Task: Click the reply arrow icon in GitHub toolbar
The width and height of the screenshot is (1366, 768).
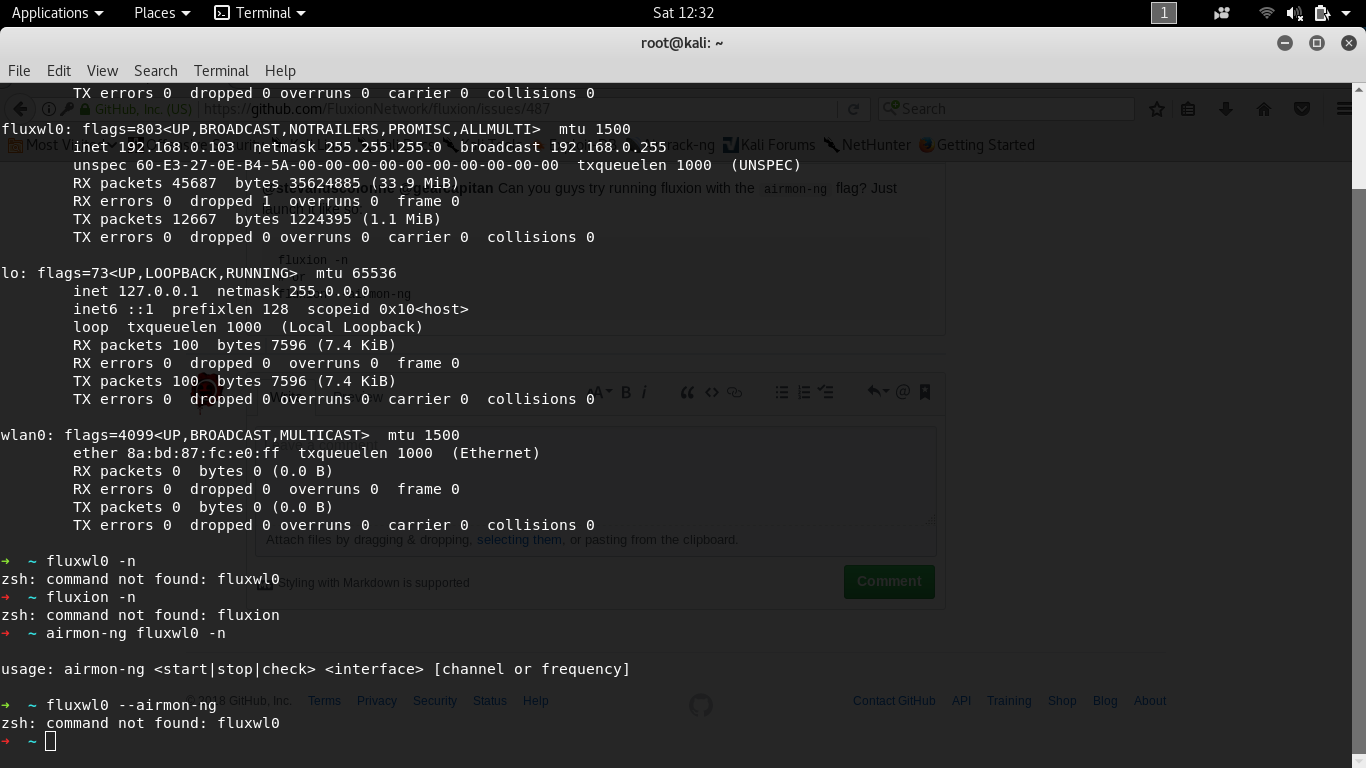Action: (877, 392)
